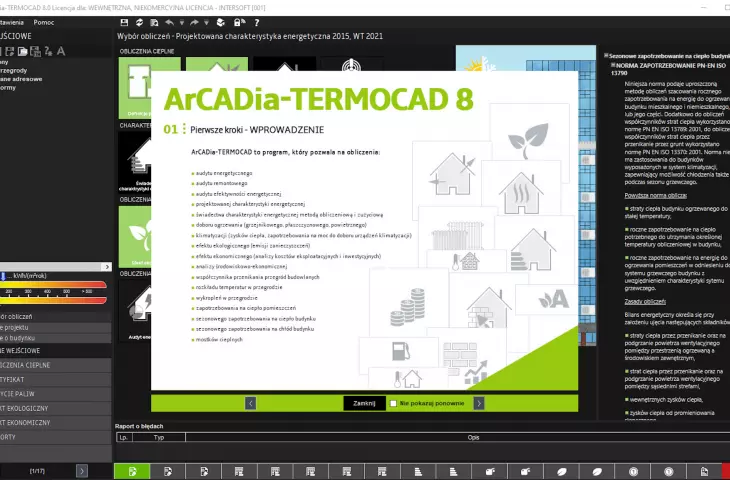
Task: Save the project with the floppy icon
Action: [x=124, y=22]
